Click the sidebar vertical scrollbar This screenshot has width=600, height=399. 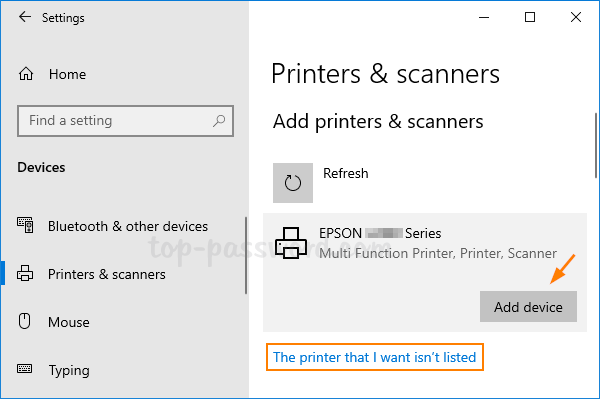[246, 255]
